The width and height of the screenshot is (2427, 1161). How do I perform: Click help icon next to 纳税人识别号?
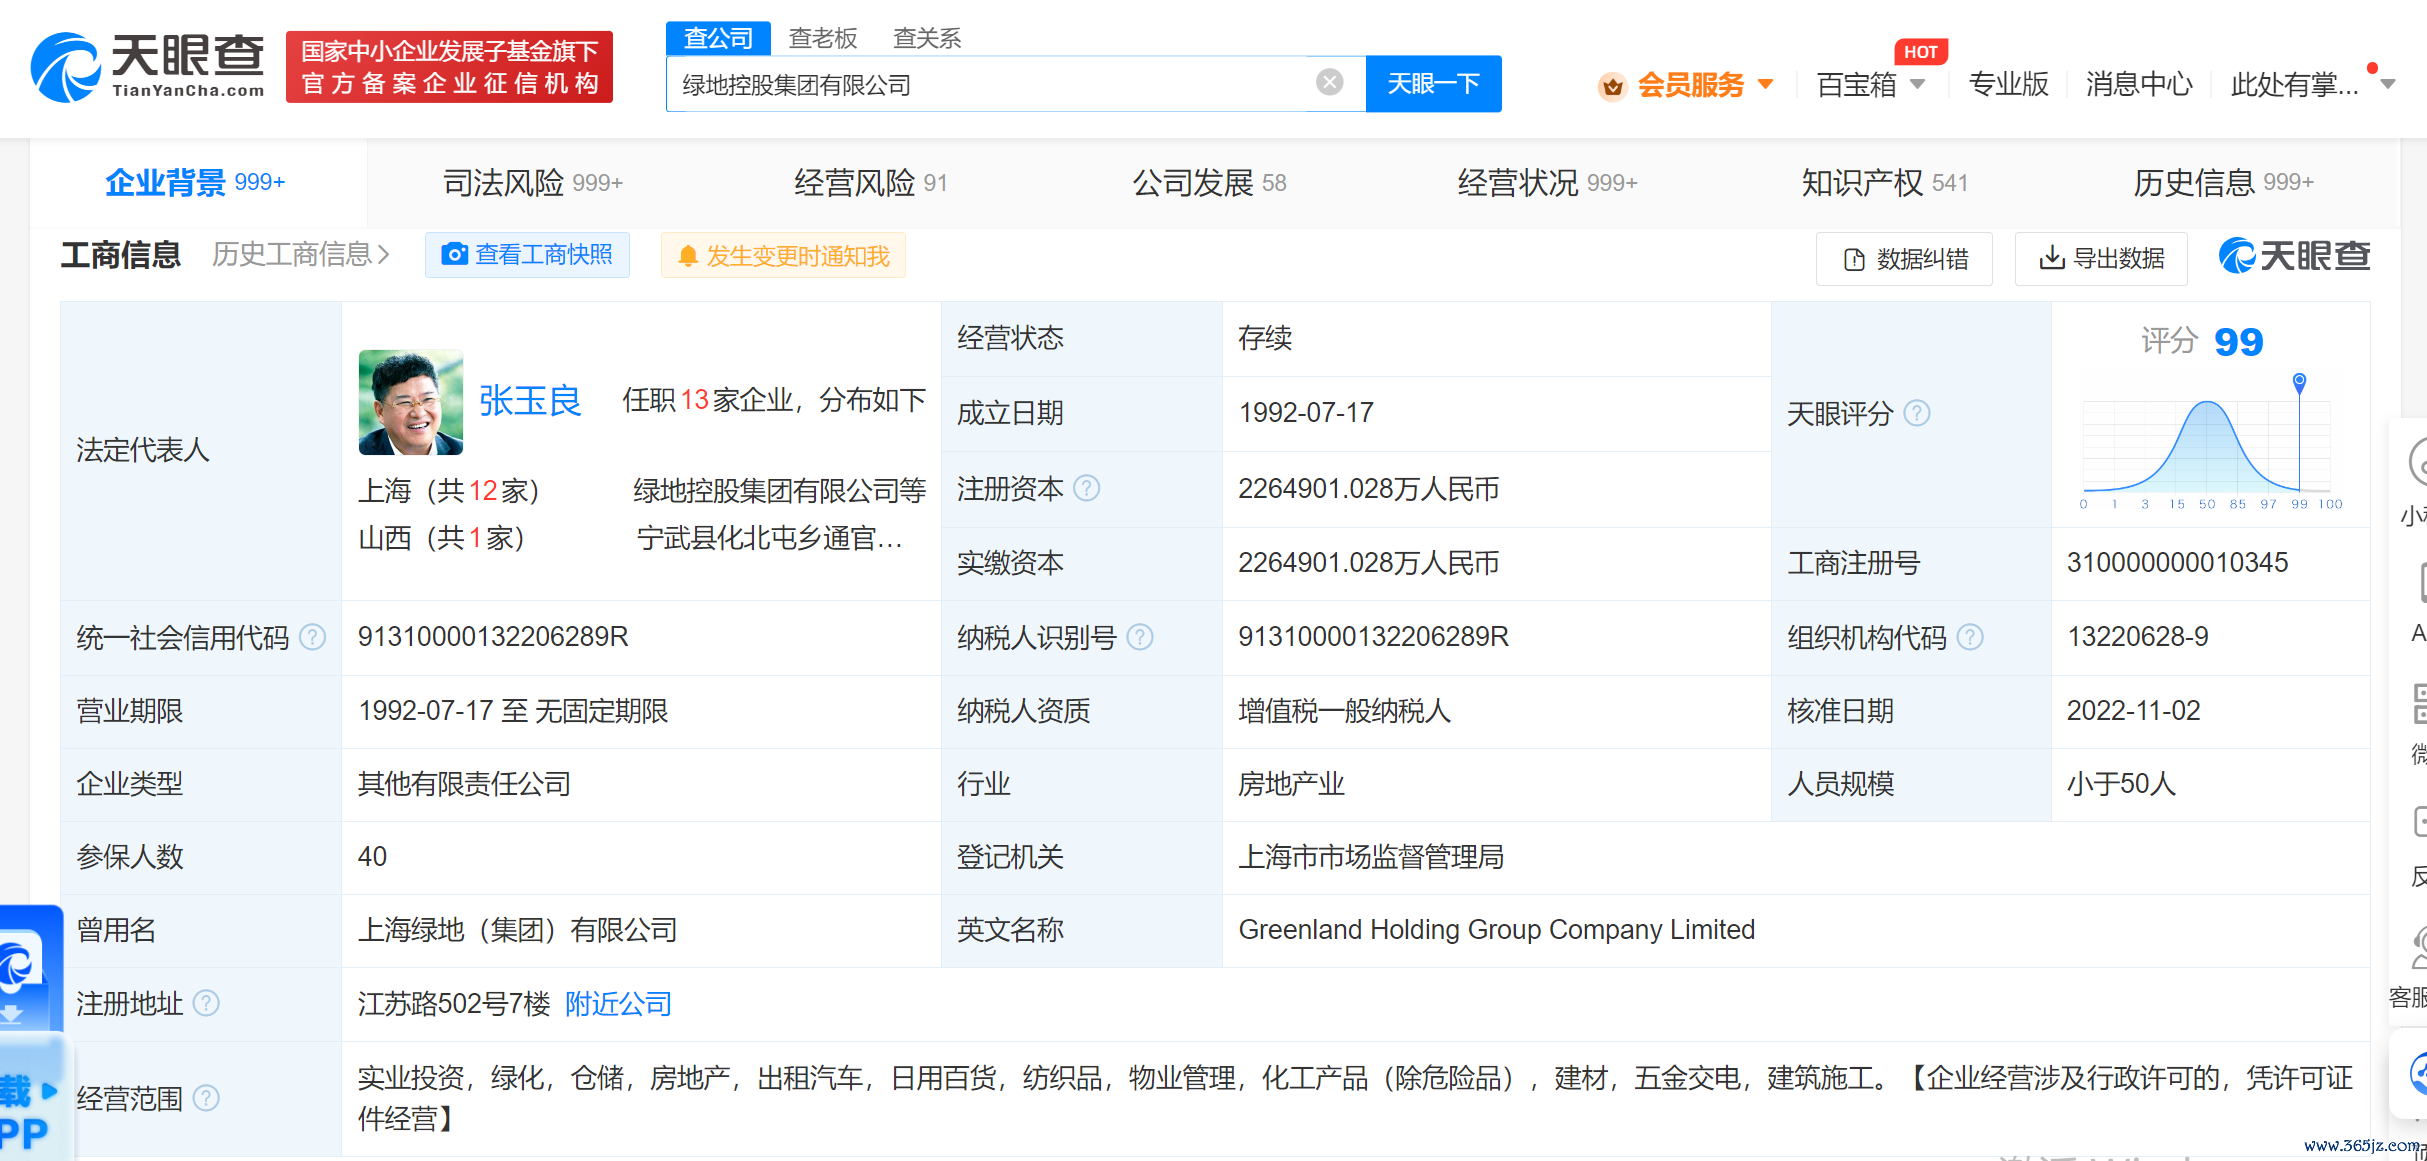(x=1139, y=637)
